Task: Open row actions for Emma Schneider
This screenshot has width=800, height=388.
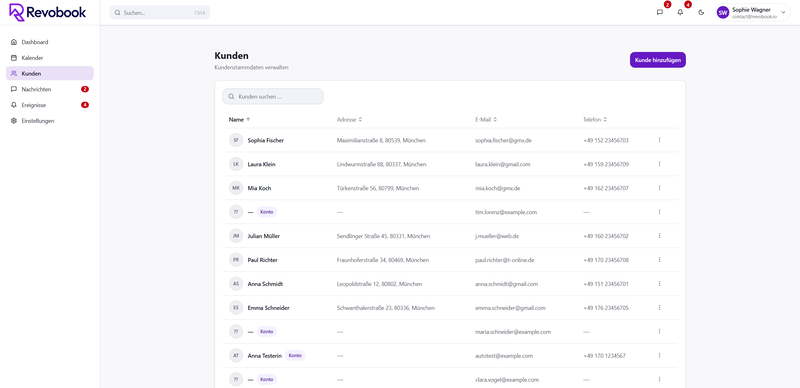Action: 659,308
